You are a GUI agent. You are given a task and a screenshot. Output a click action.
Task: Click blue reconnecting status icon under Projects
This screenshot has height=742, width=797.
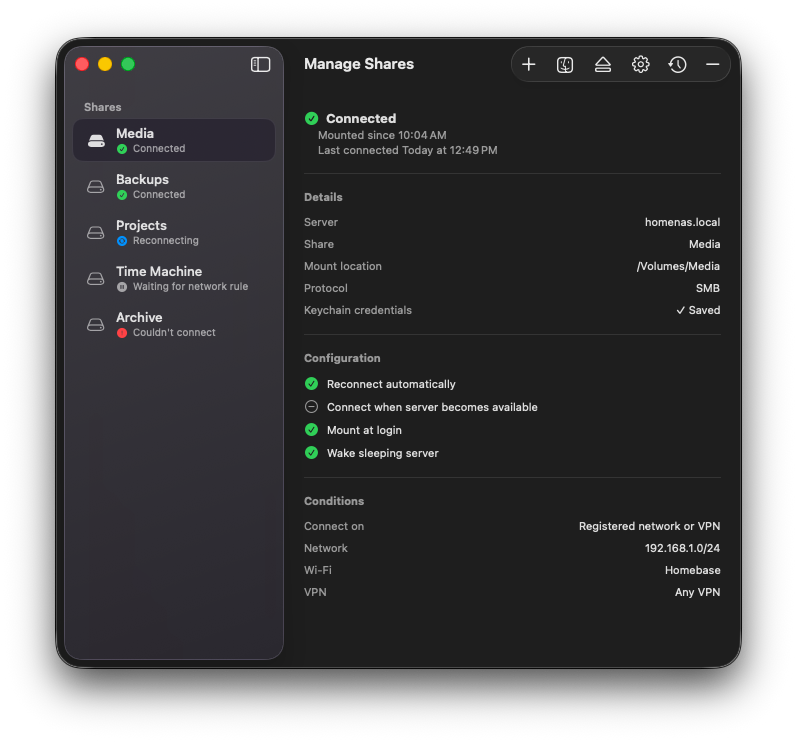(122, 241)
